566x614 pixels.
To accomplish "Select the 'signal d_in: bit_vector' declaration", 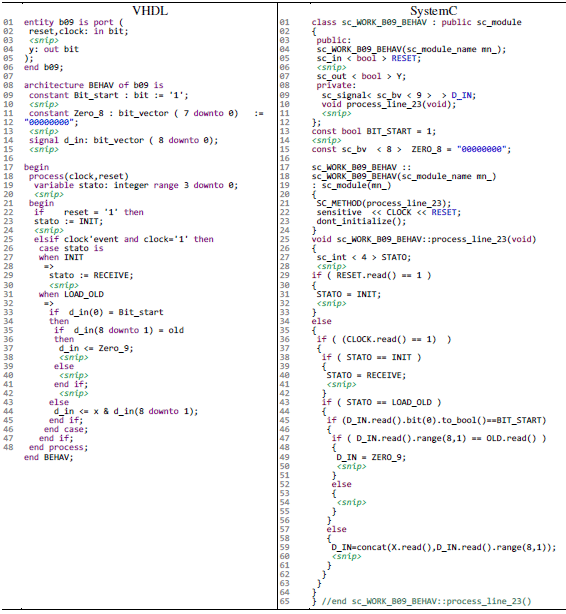I will tap(123, 140).
